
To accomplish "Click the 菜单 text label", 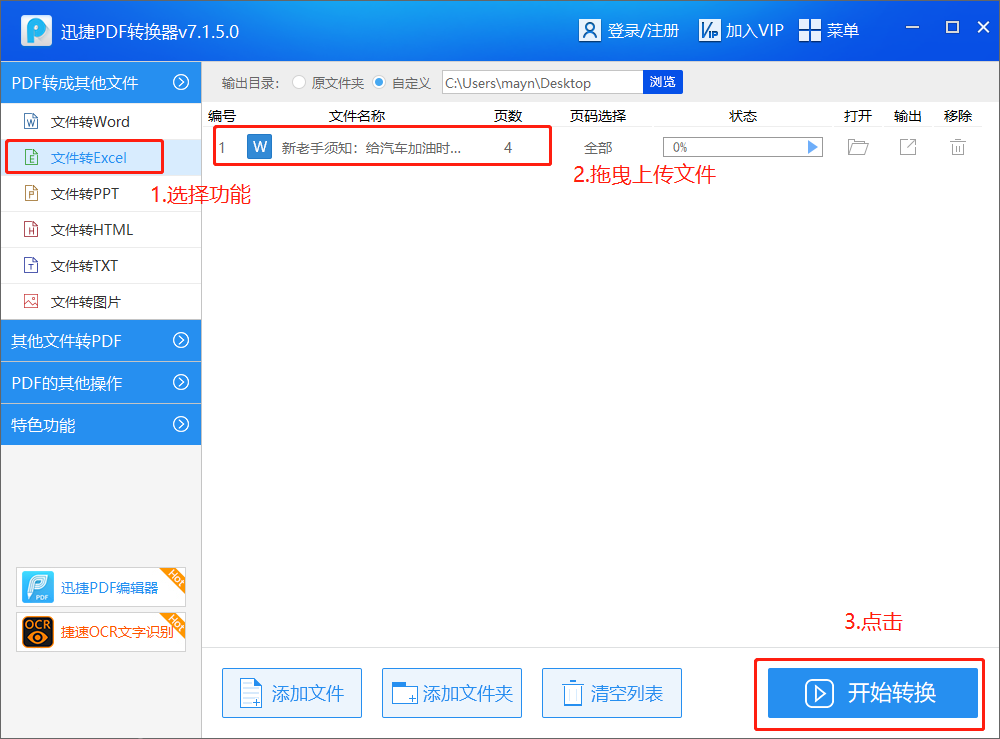I will pyautogui.click(x=842, y=31).
